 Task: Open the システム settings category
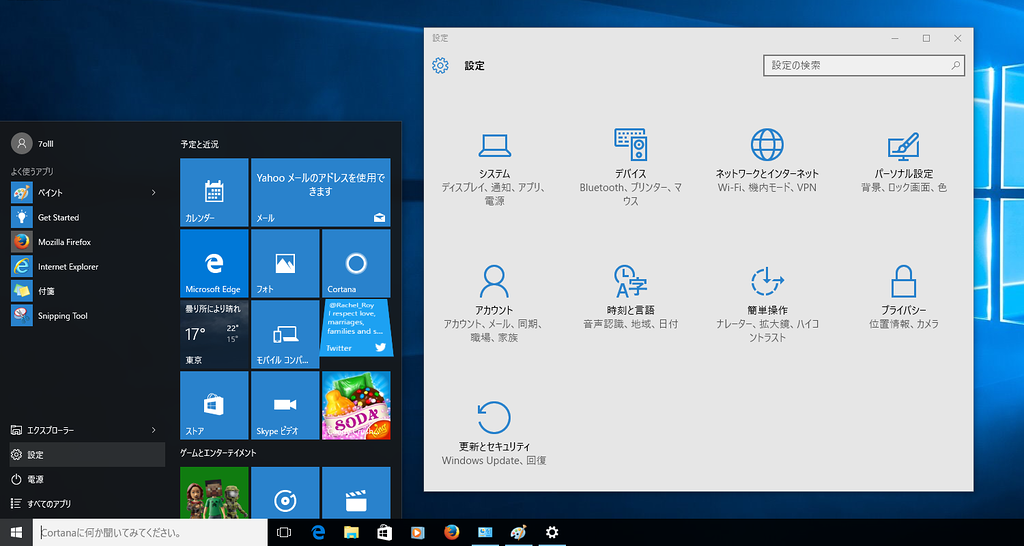[x=494, y=170]
